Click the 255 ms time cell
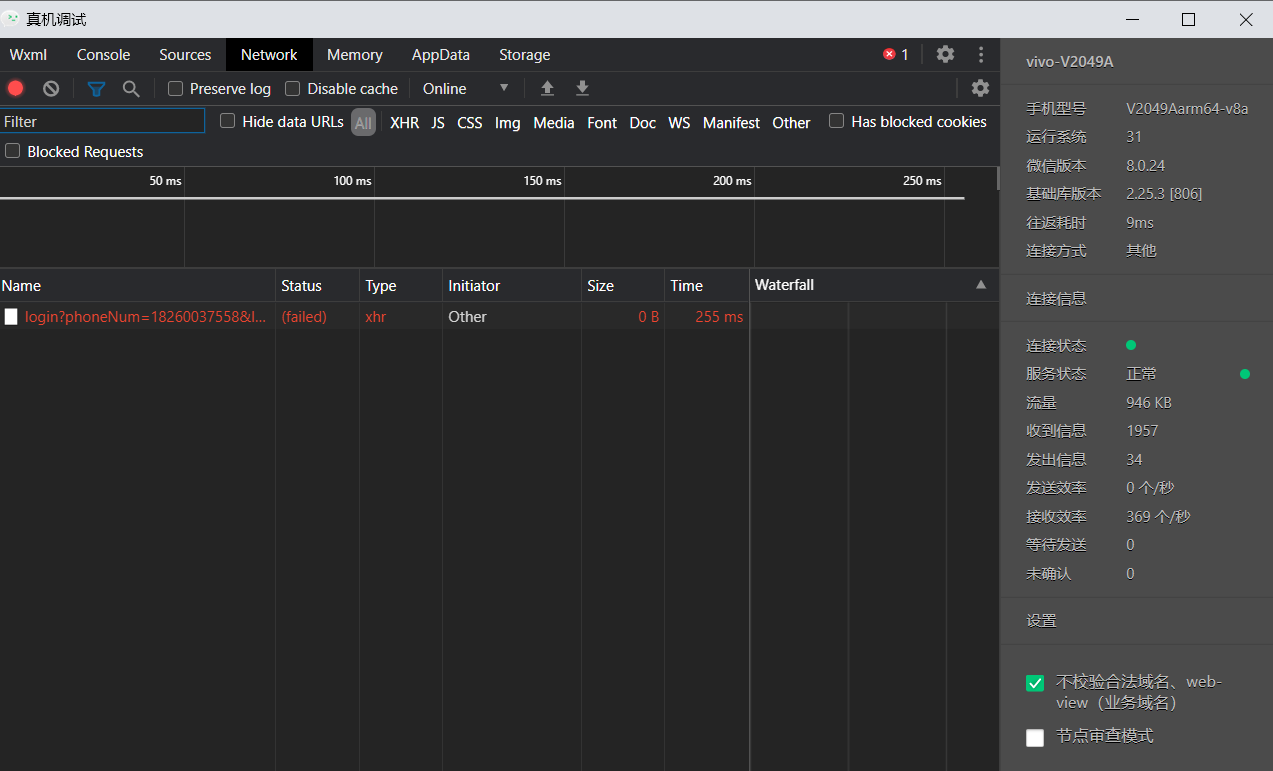1273x771 pixels. tap(719, 316)
